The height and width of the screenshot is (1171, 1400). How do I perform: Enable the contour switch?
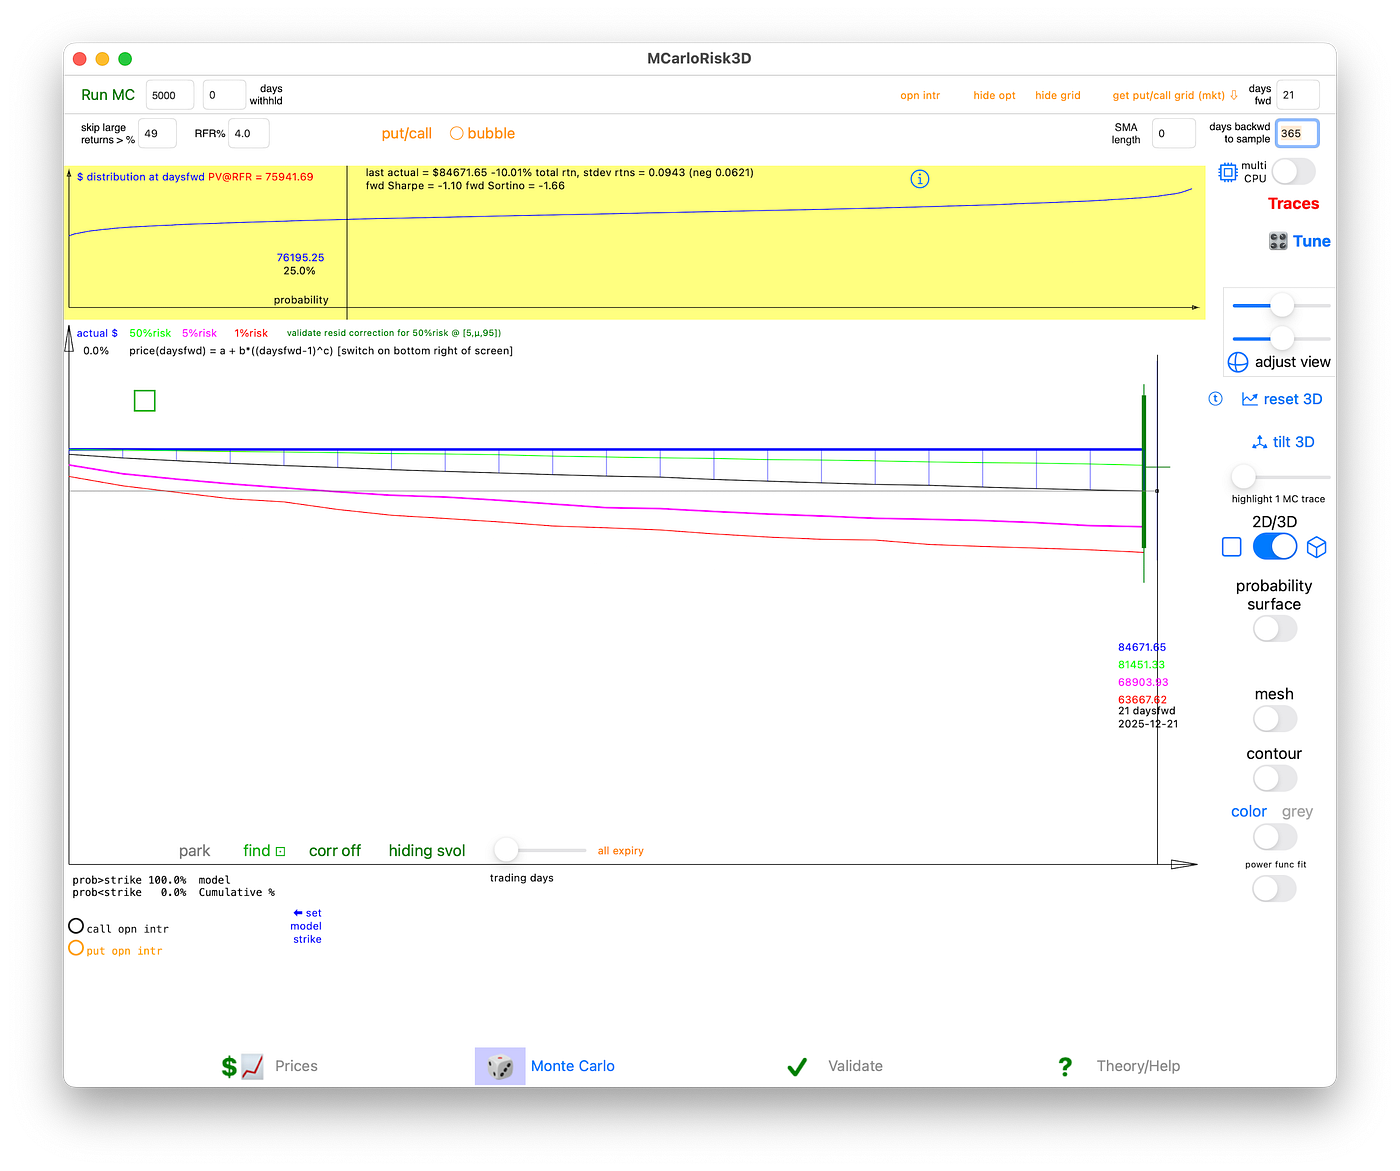pos(1275,778)
